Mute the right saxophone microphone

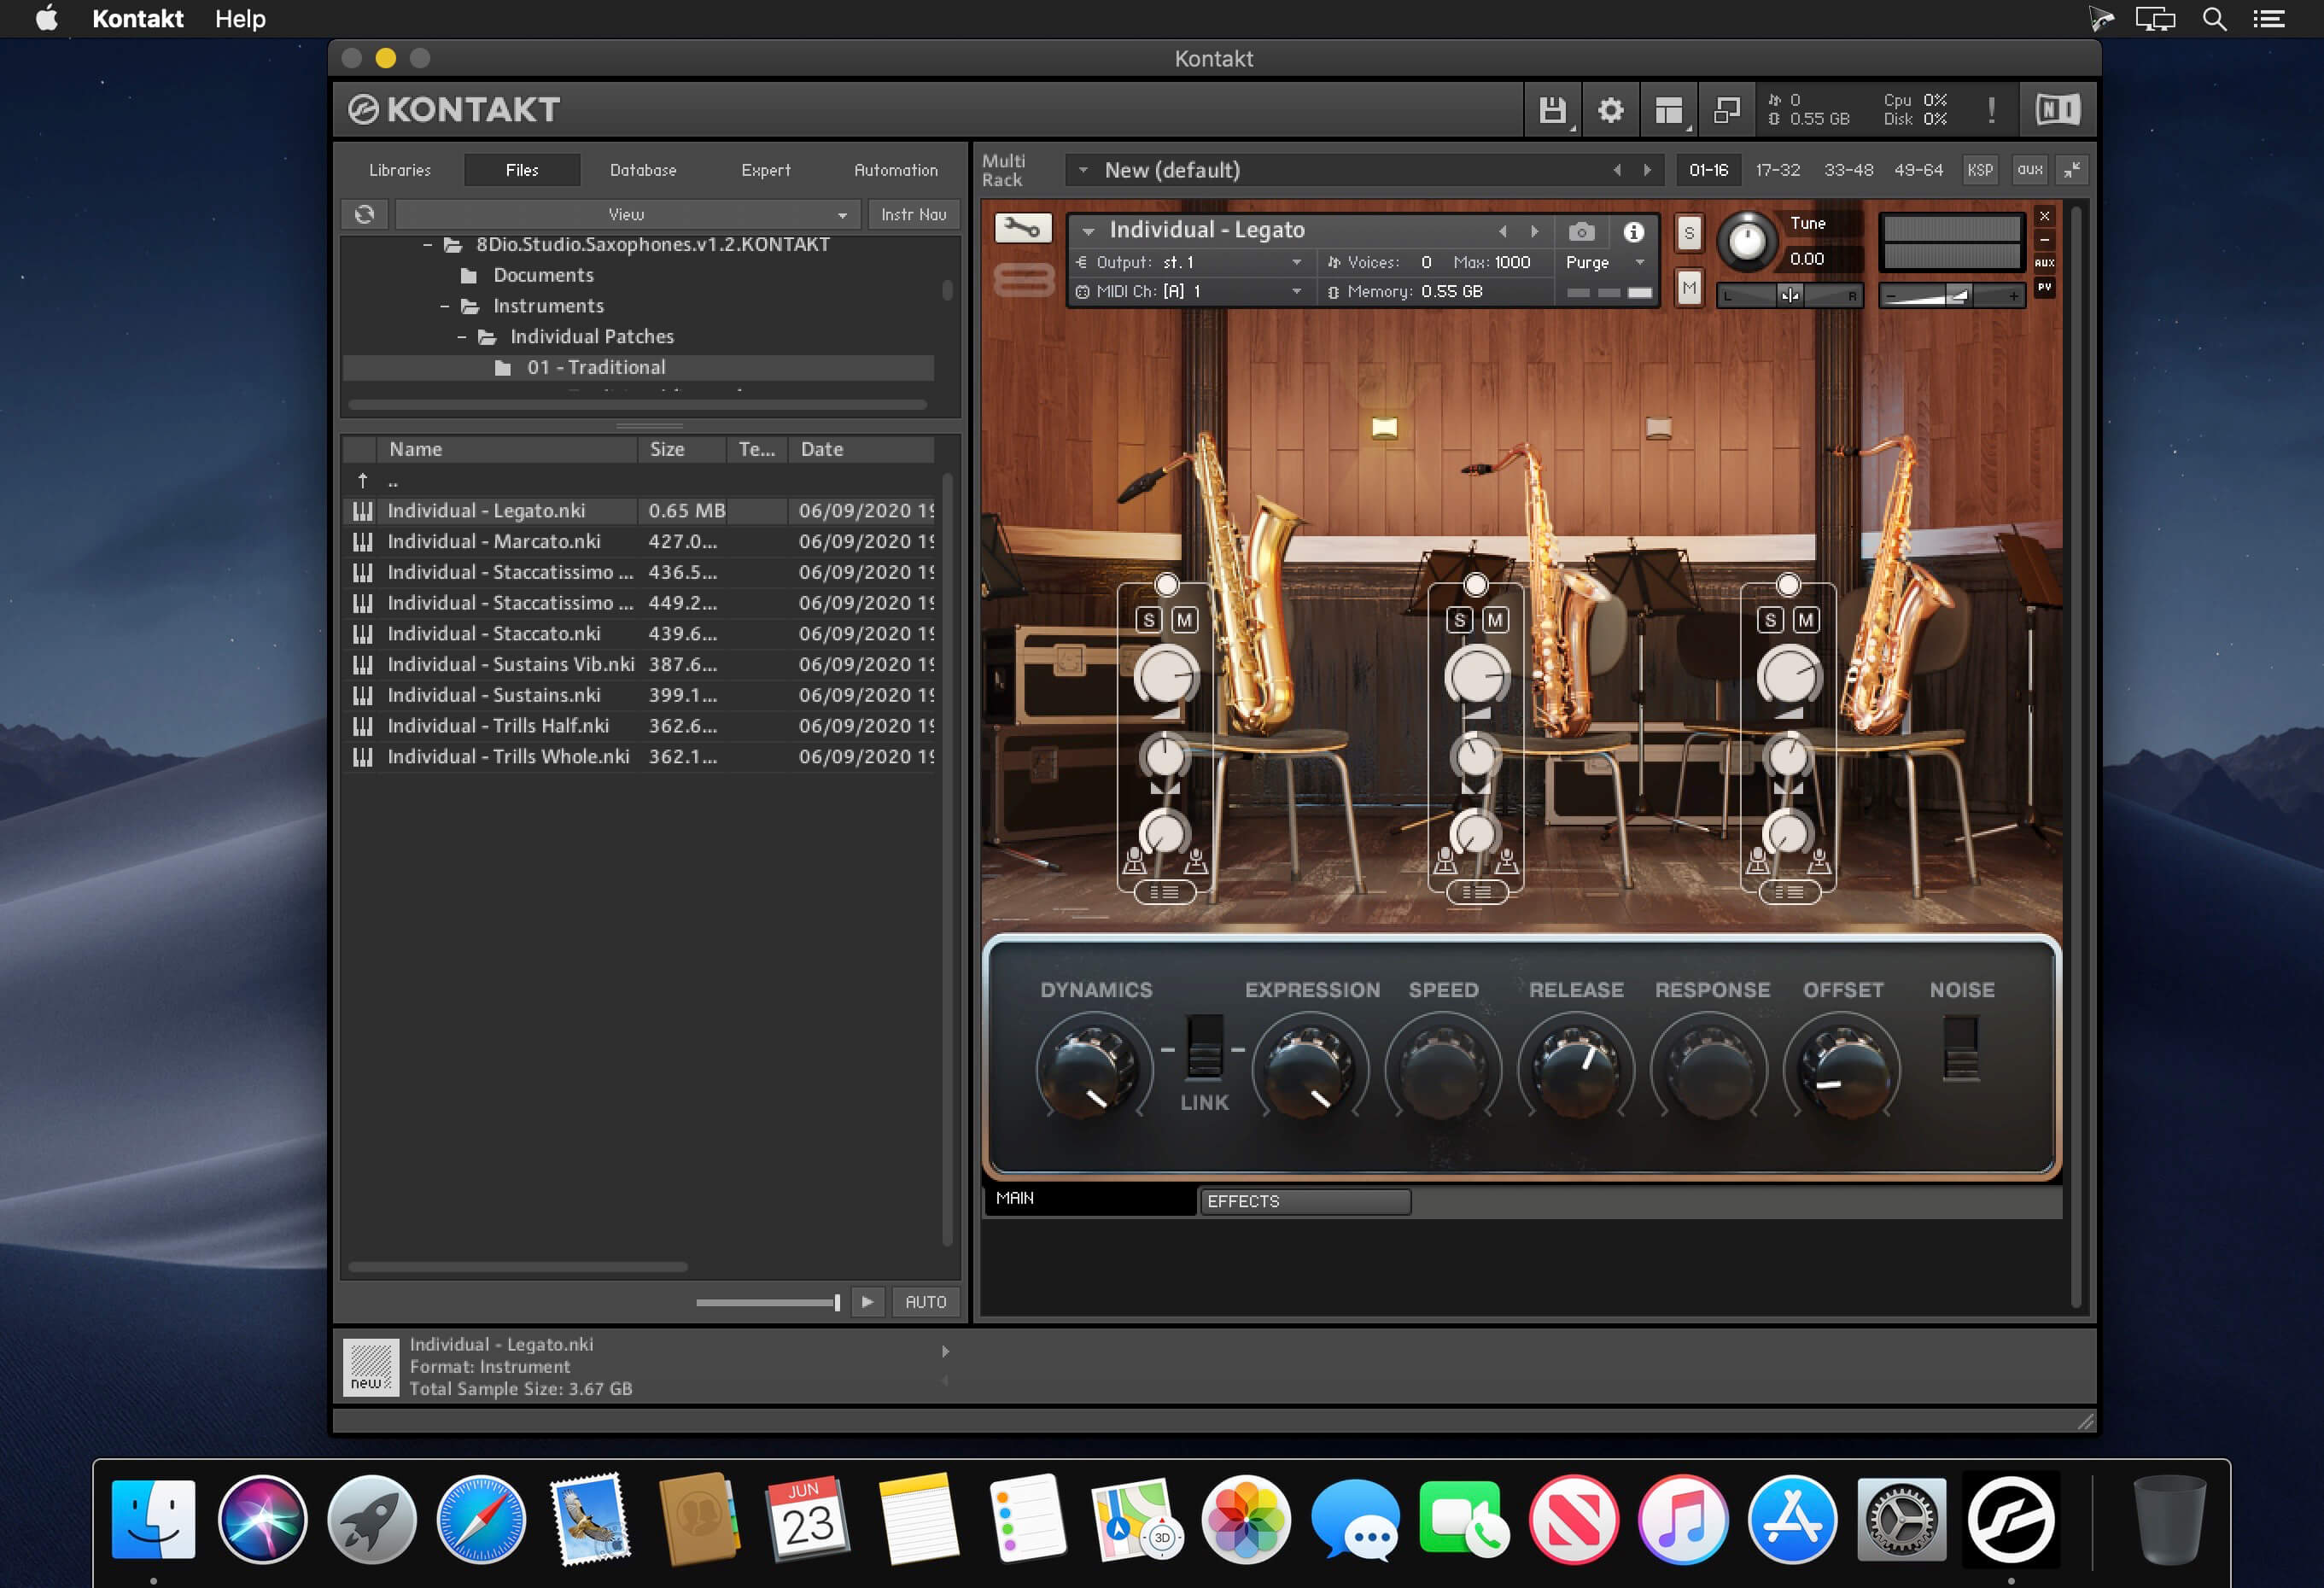click(x=1806, y=620)
